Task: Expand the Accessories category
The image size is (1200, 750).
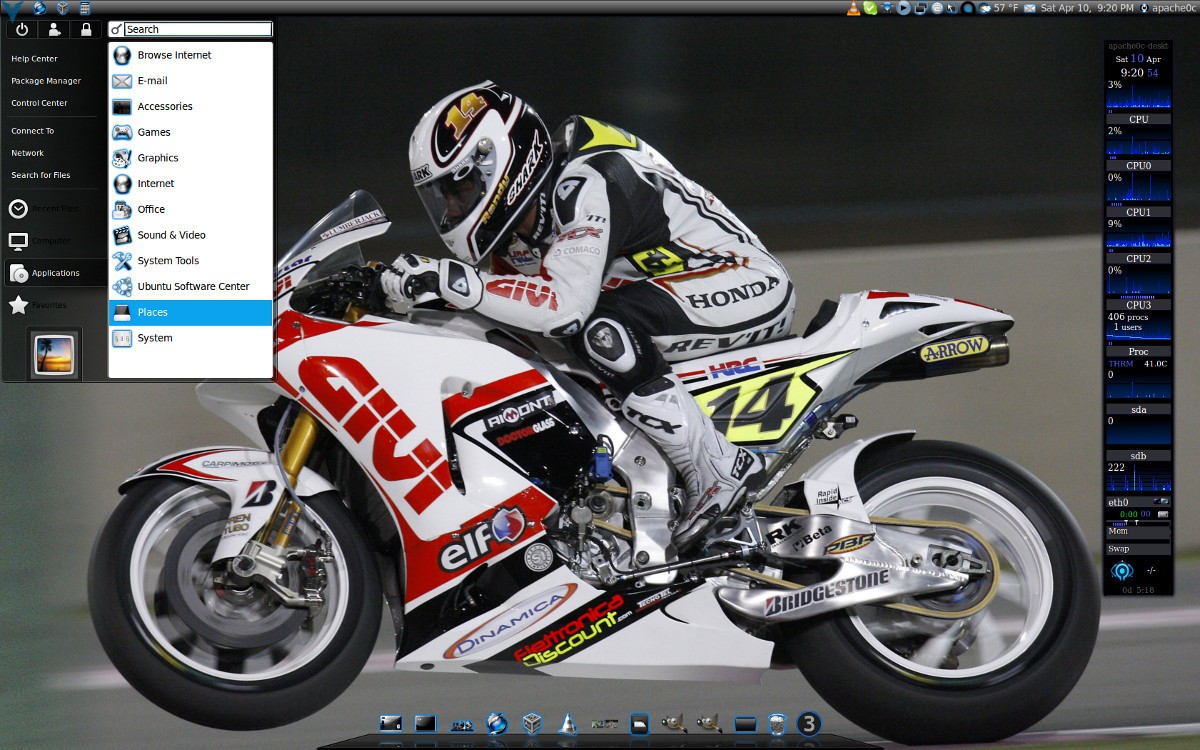Action: click(190, 107)
